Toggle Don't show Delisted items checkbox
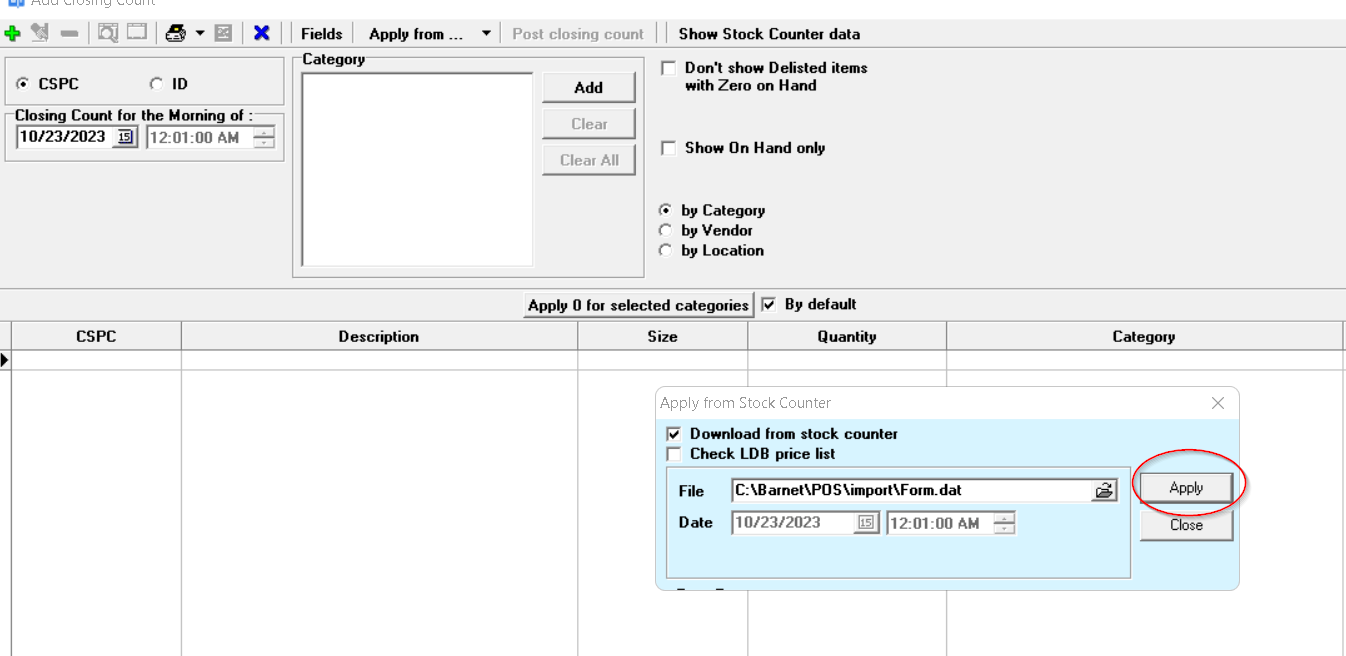The width and height of the screenshot is (1346, 656). (x=669, y=68)
